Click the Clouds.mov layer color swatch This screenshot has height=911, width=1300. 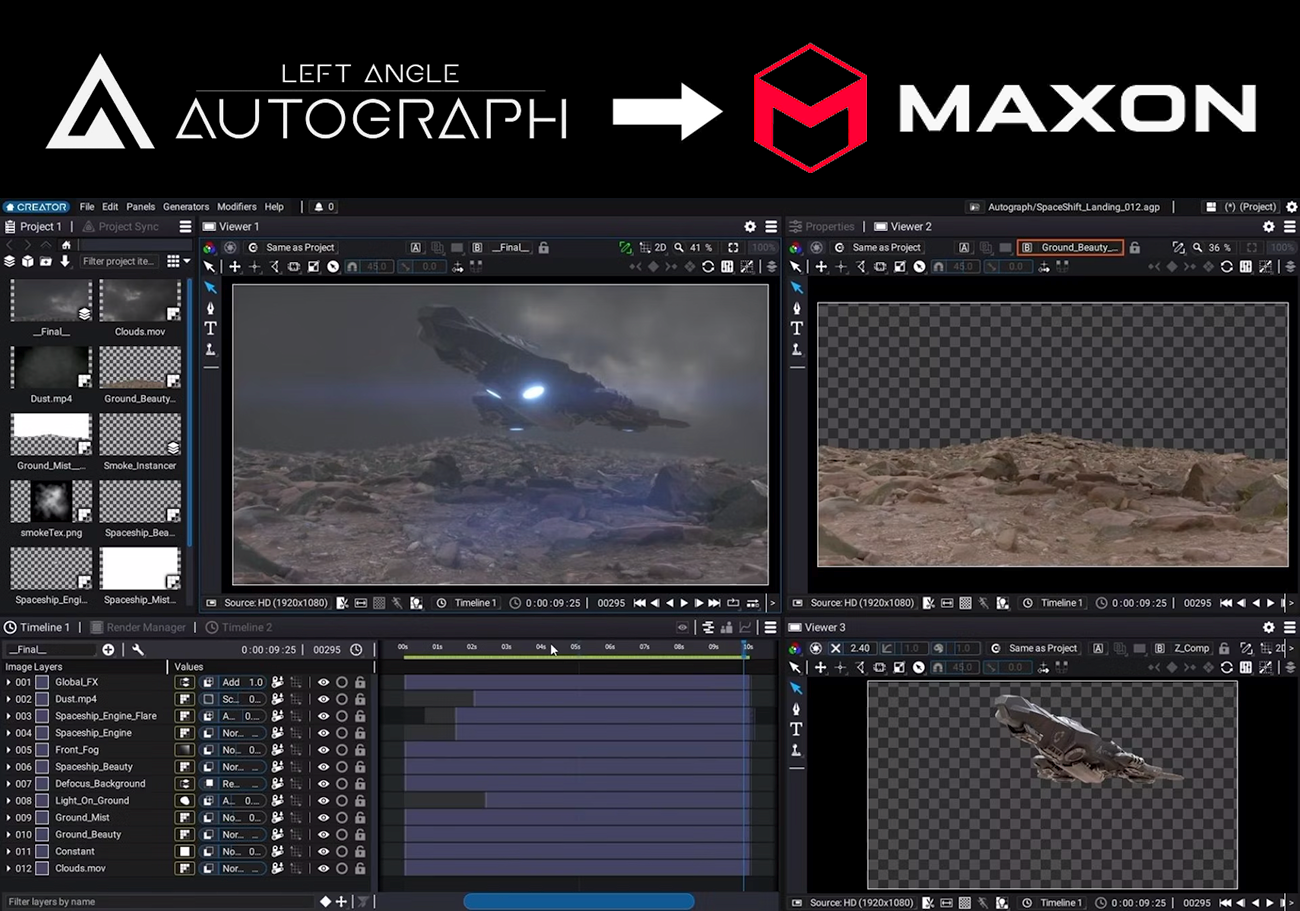point(42,869)
